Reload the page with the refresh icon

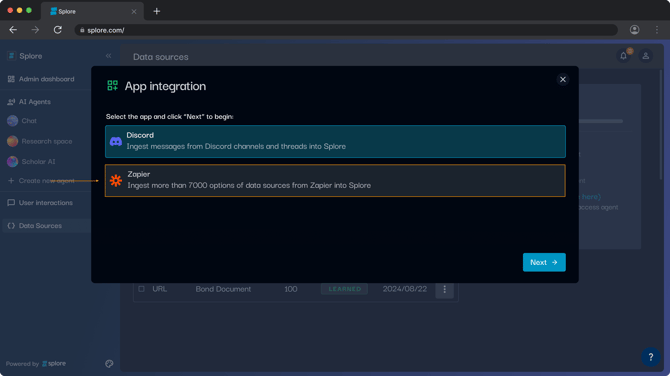(x=58, y=30)
